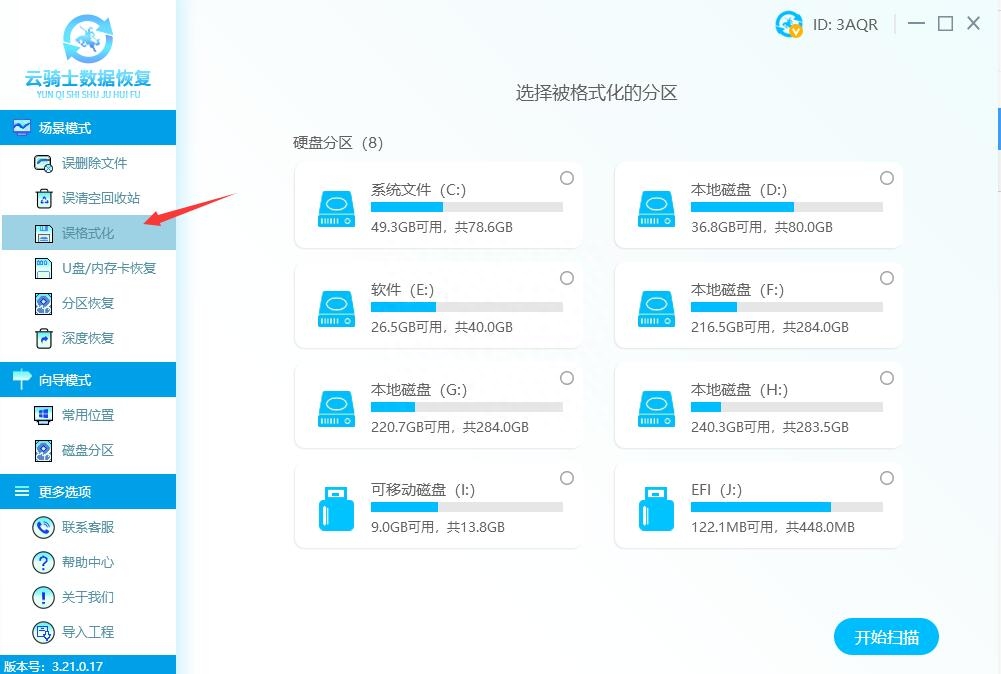Select the 误删除文件 recovery mode icon

(x=42, y=163)
